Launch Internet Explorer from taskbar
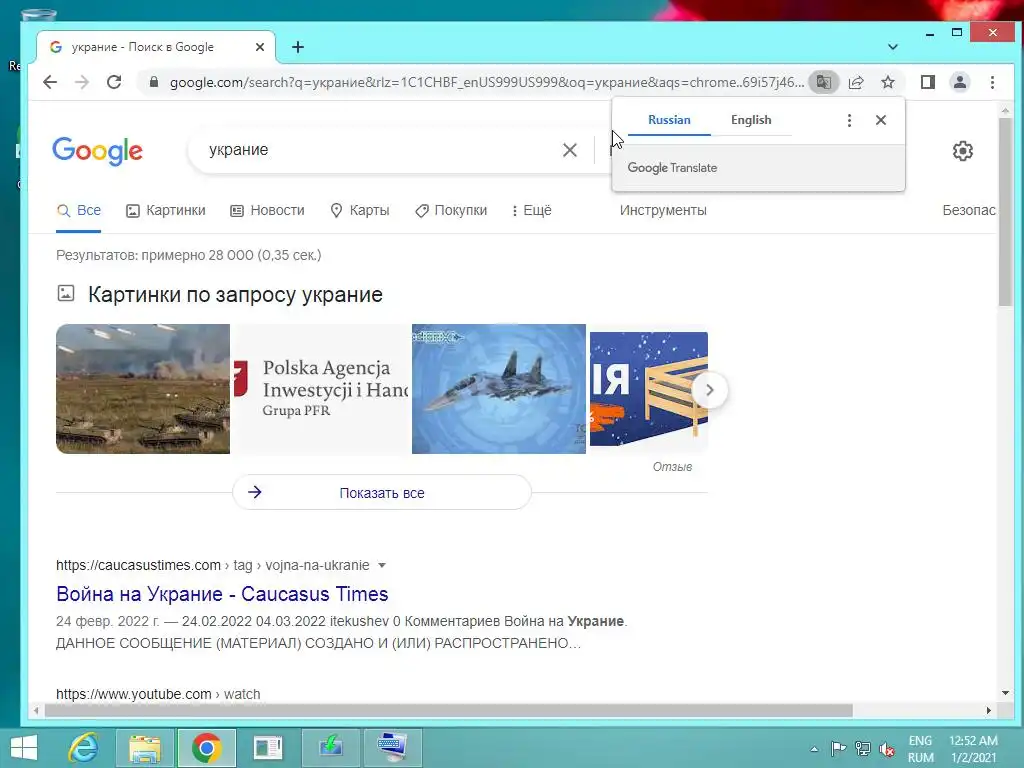The image size is (1024, 768). [84, 748]
